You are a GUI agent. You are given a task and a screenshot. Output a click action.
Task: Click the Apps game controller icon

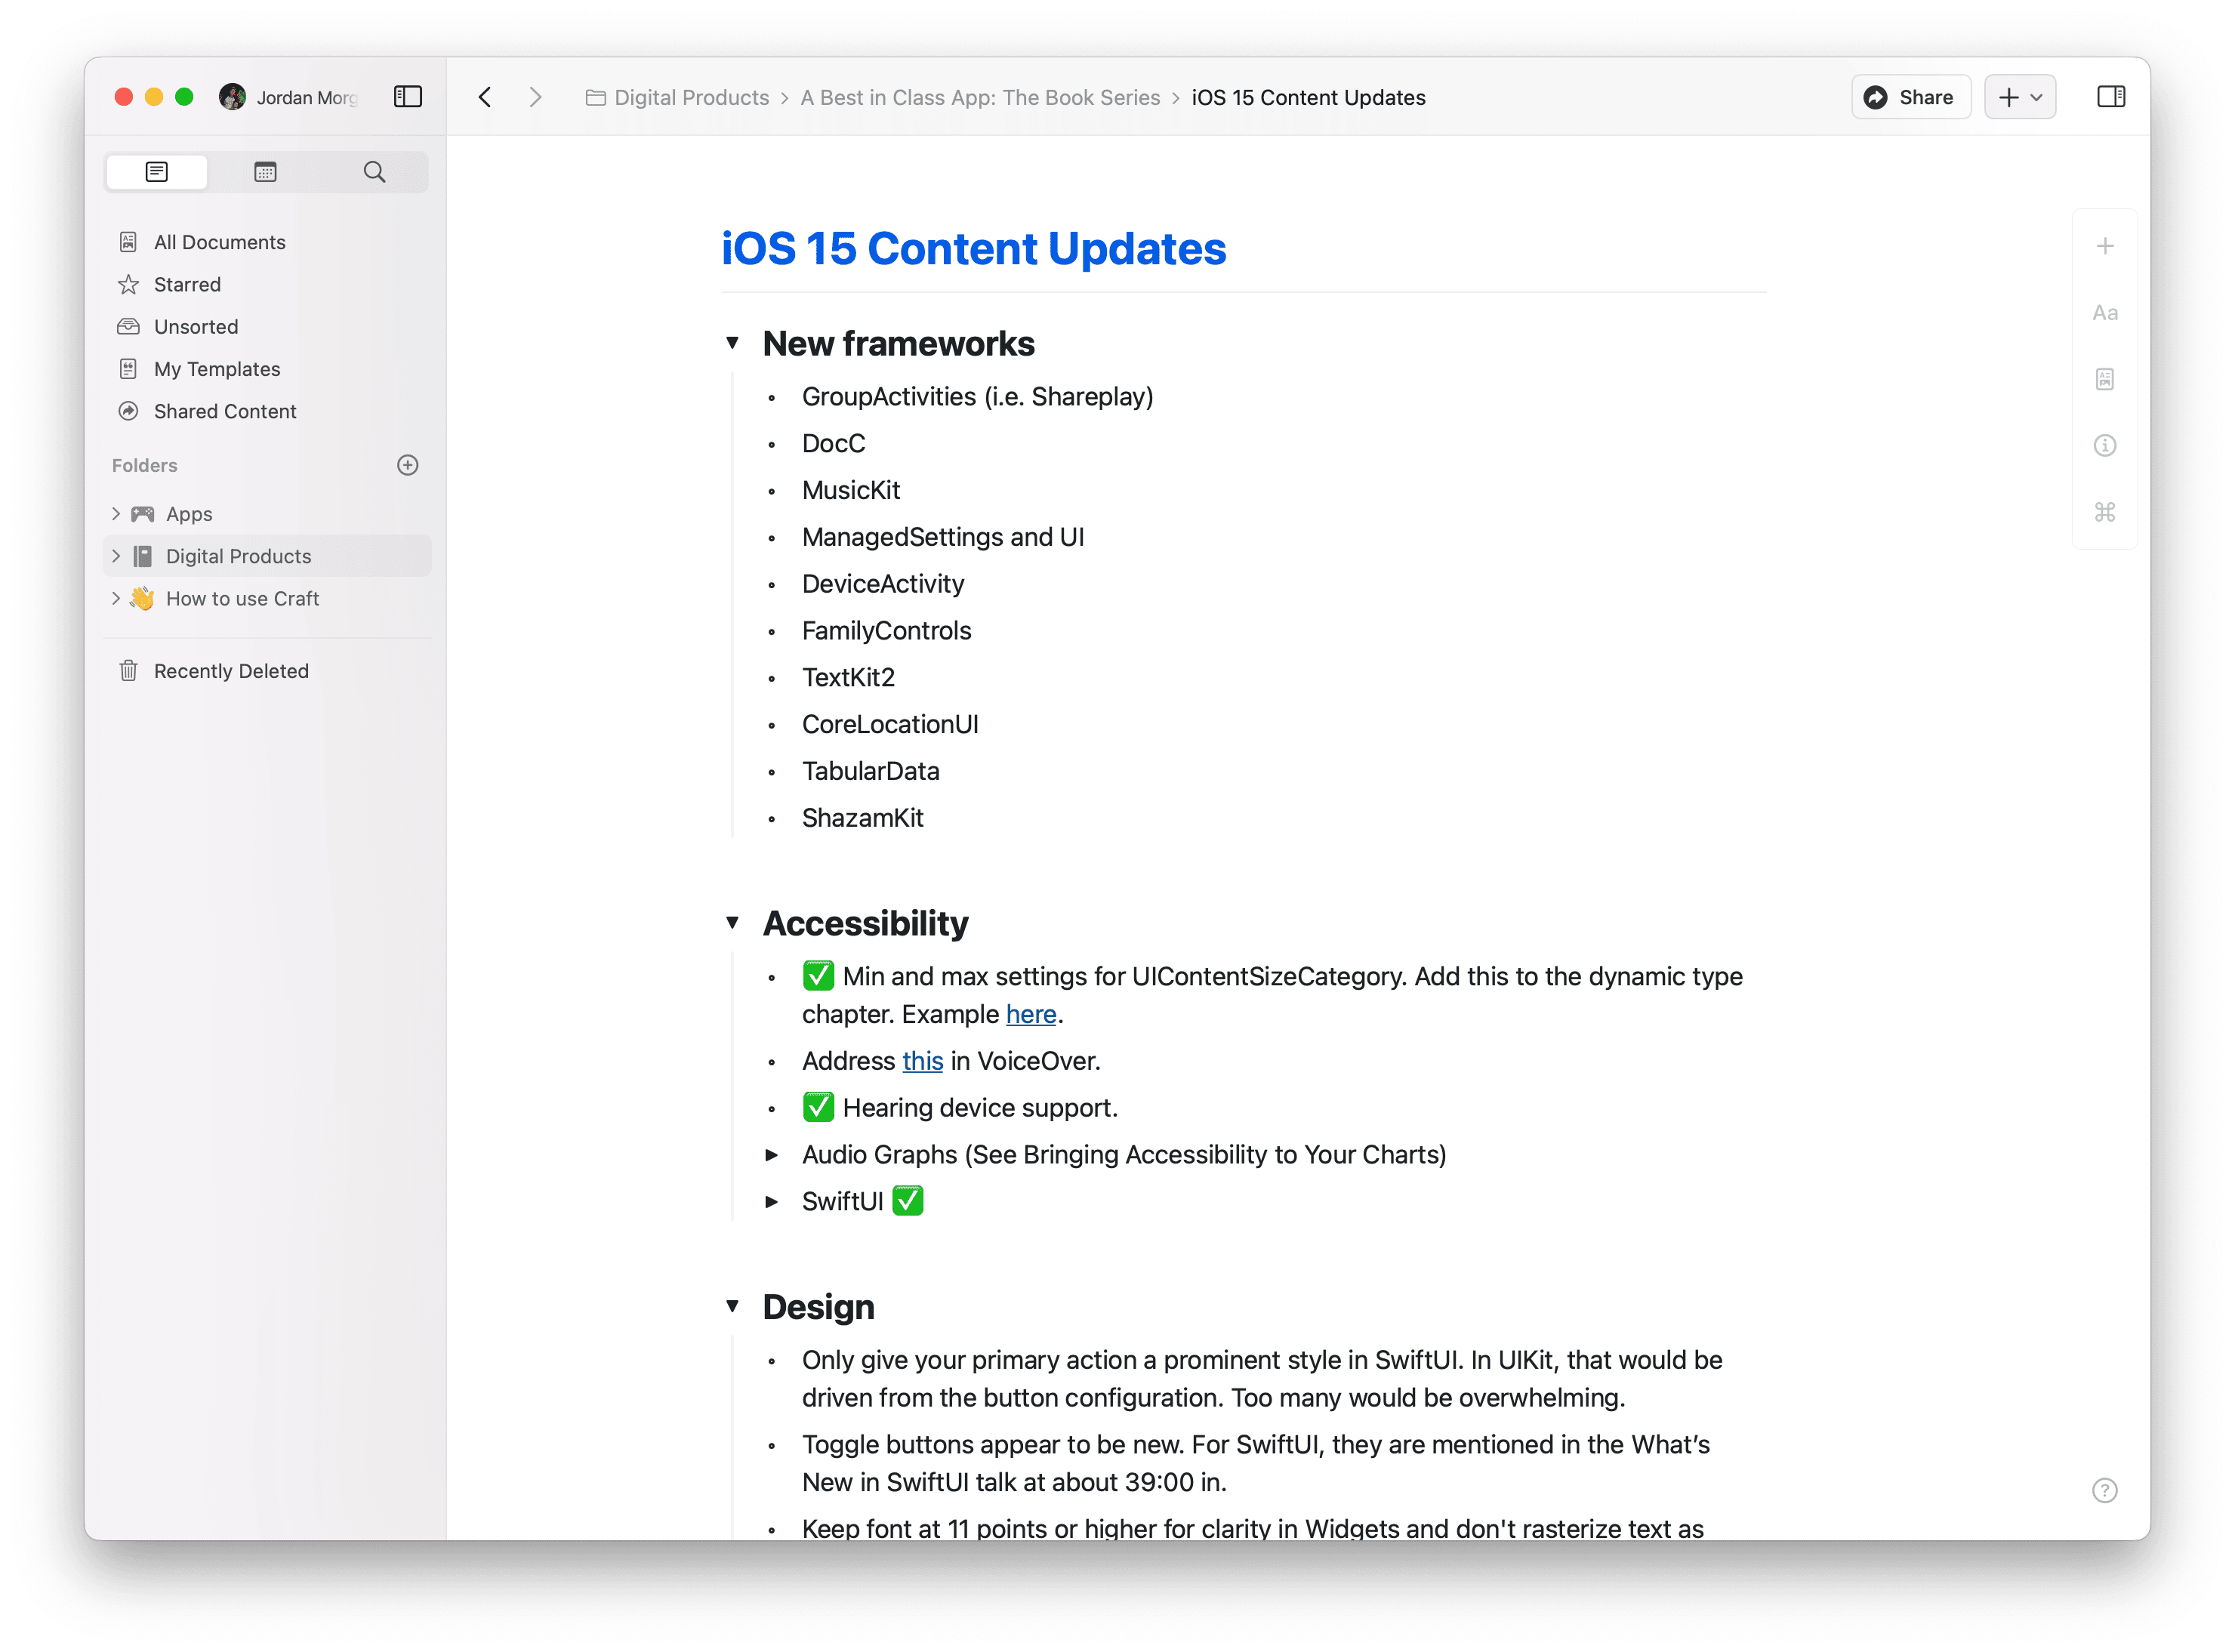pos(143,514)
